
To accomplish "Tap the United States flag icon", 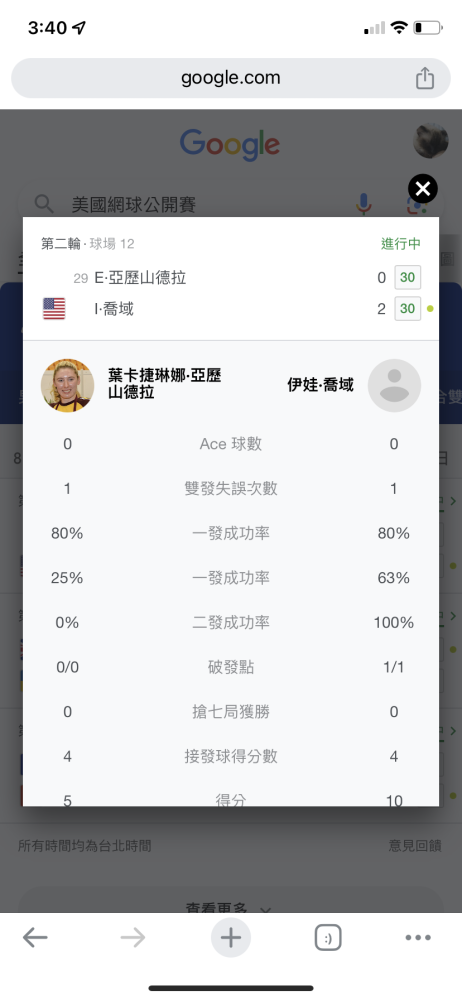I will 54,309.
